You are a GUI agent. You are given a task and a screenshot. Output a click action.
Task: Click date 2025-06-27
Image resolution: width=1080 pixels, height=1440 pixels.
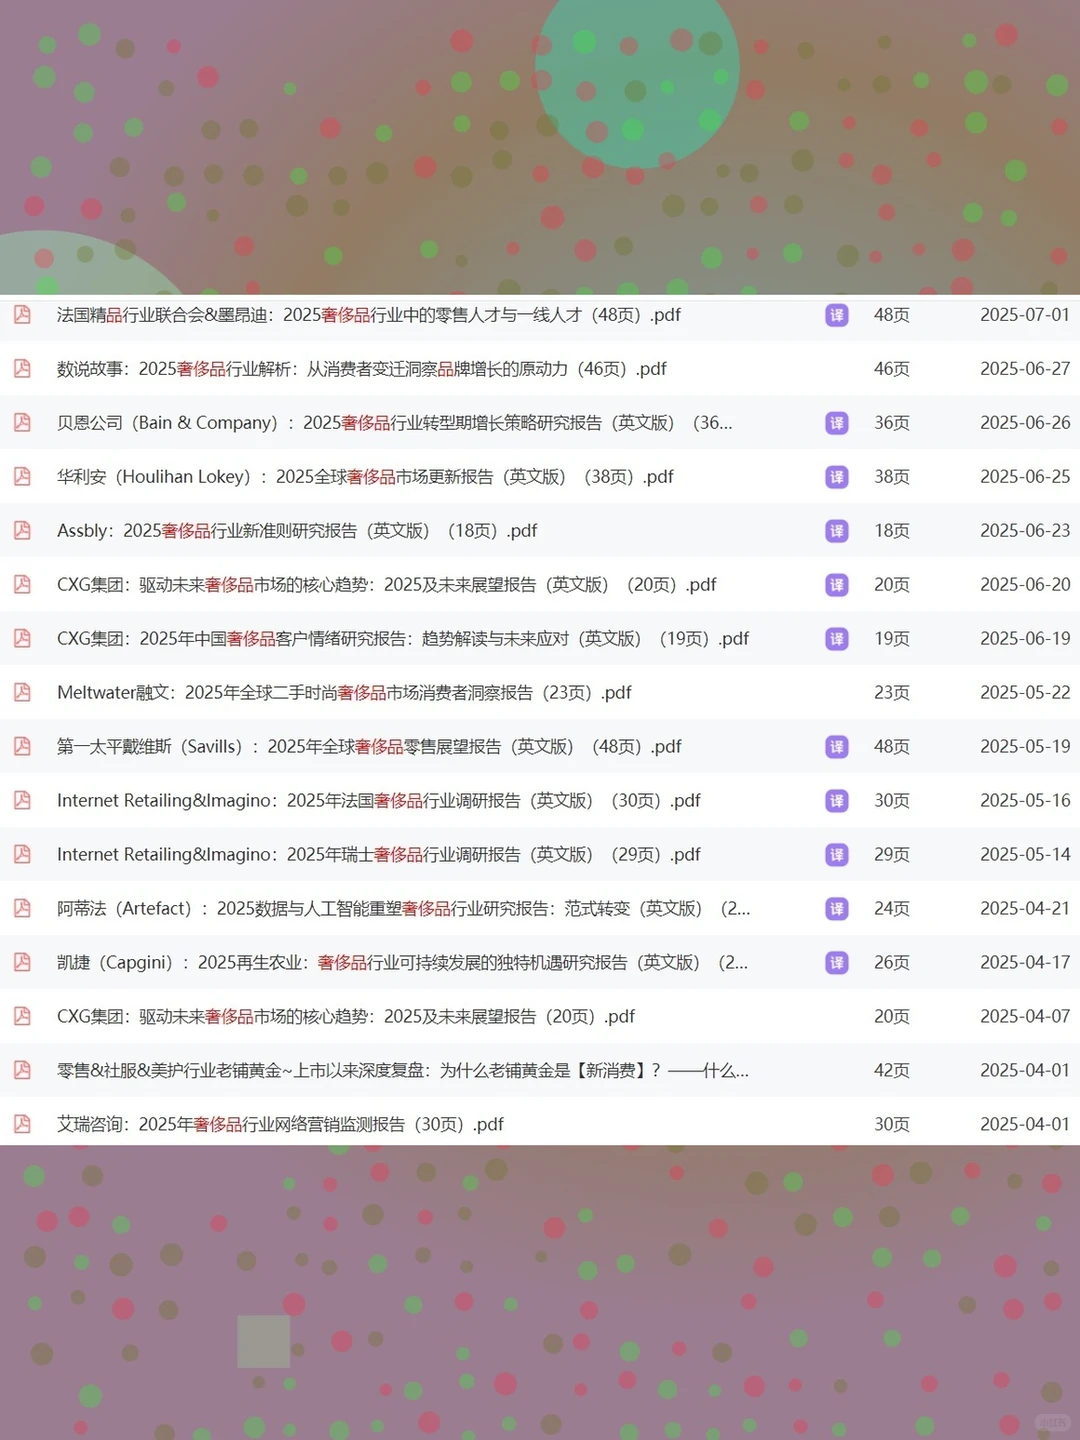pyautogui.click(x=1025, y=369)
